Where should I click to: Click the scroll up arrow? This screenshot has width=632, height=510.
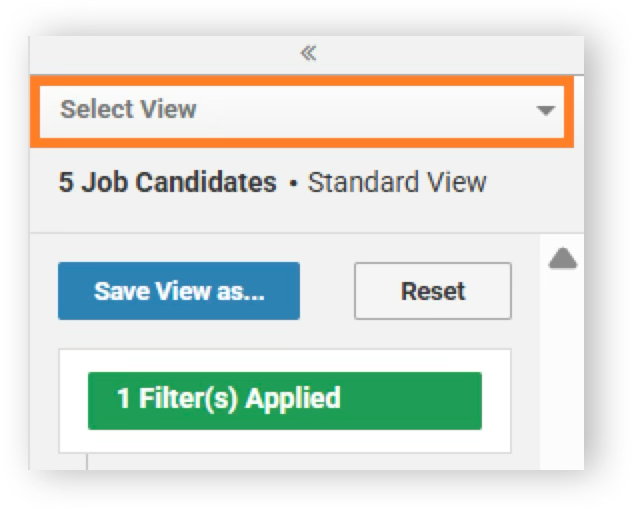point(563,258)
